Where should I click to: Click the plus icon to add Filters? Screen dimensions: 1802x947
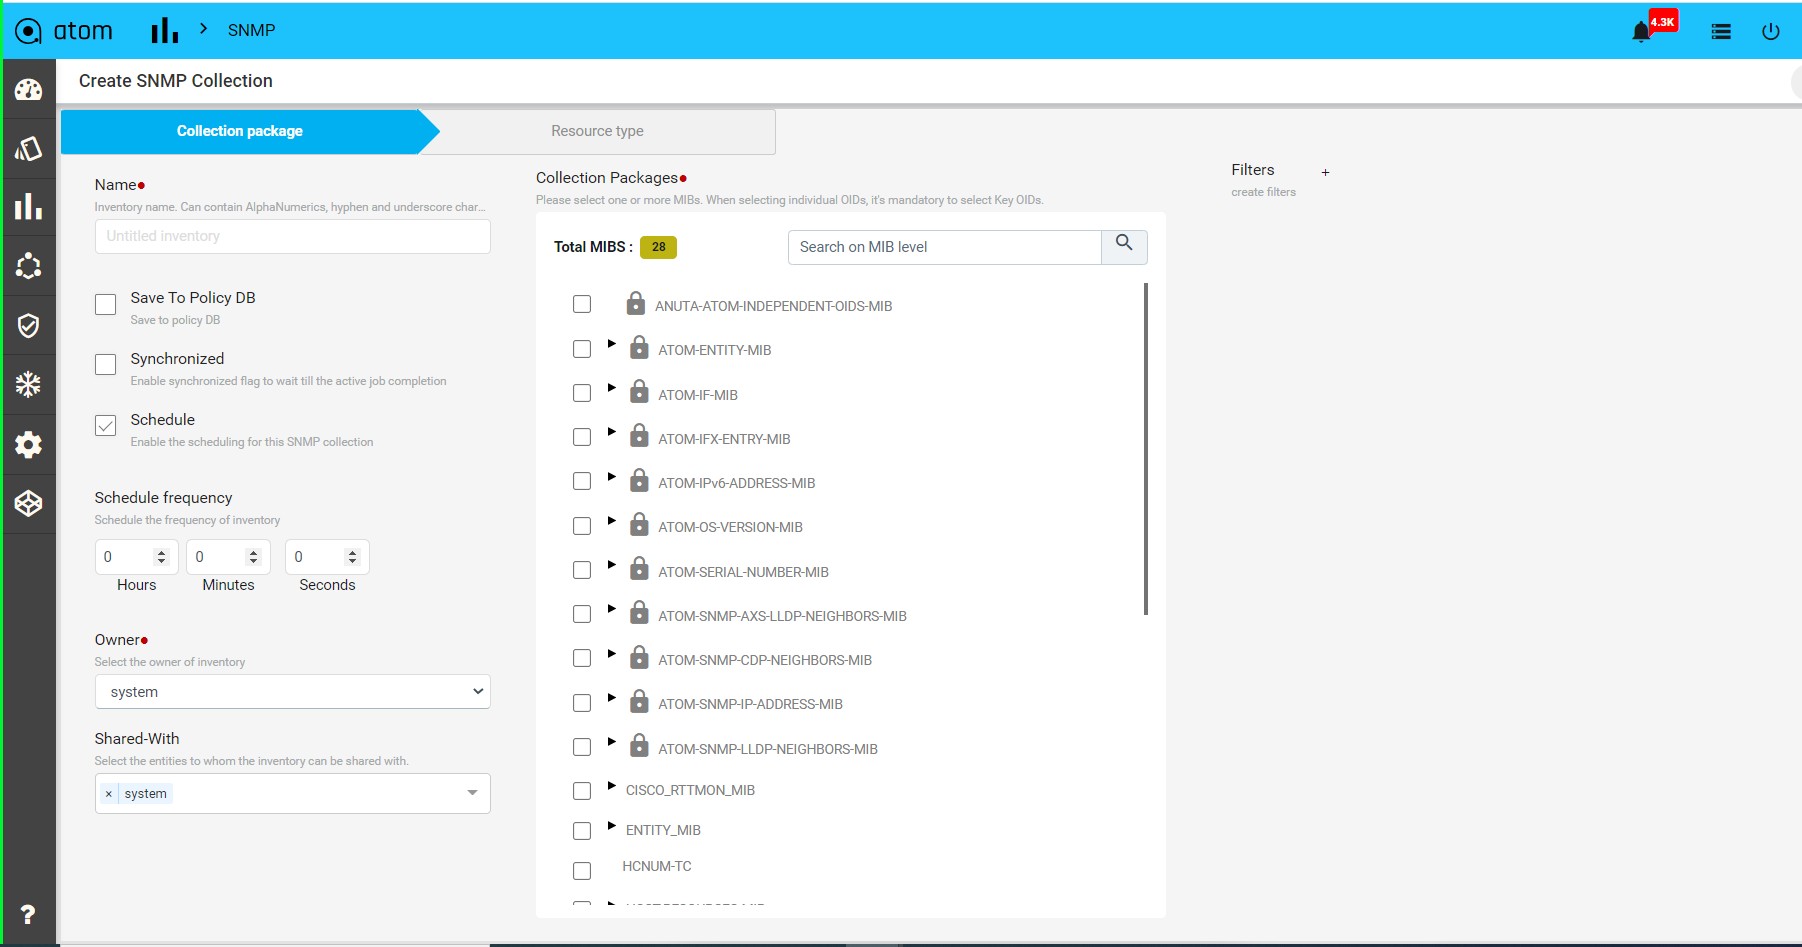coord(1325,172)
